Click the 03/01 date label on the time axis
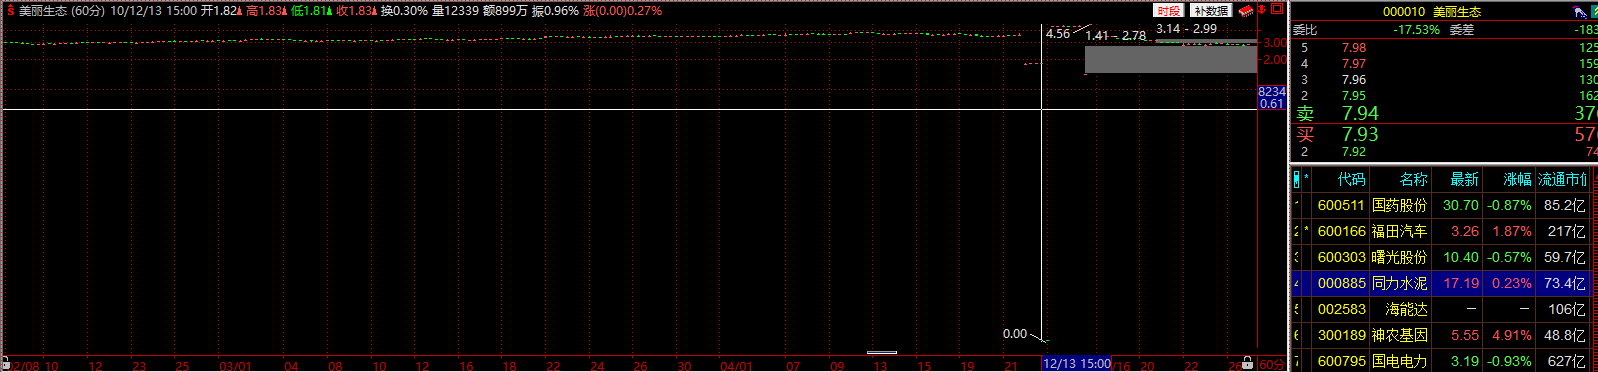The width and height of the screenshot is (1598, 372). click(x=235, y=366)
